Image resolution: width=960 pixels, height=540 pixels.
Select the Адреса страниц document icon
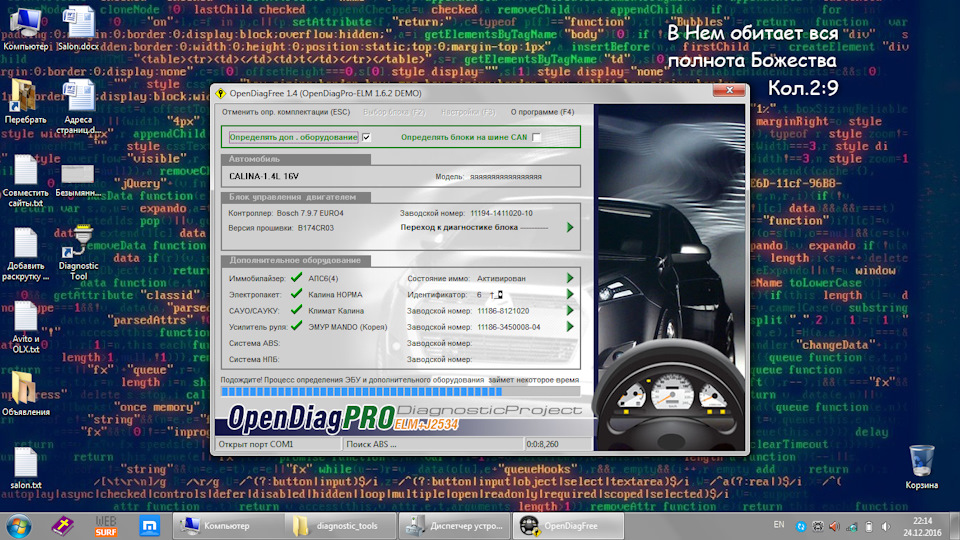pos(78,107)
